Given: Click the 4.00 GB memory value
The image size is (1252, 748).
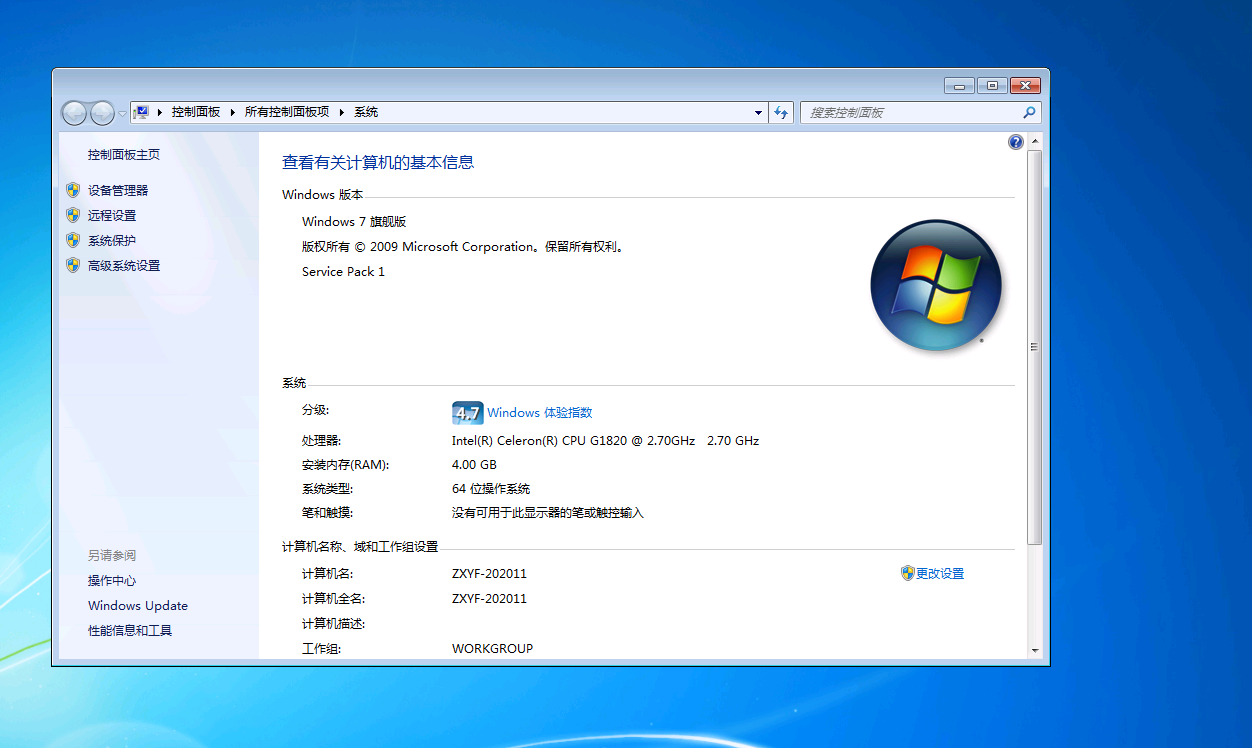Looking at the screenshot, I should pos(474,464).
